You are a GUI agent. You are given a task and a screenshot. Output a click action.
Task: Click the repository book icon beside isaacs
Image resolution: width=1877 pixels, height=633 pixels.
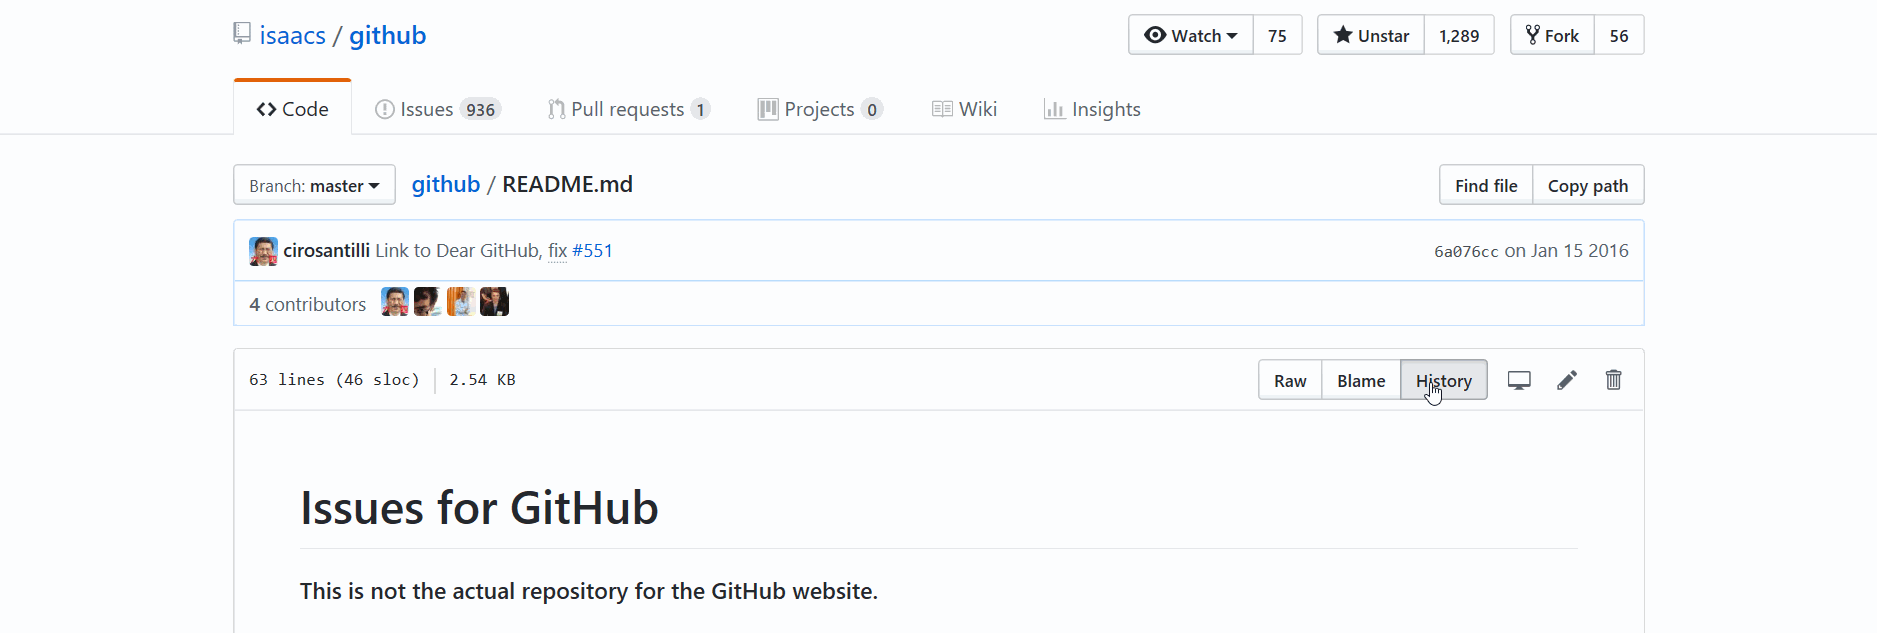click(240, 32)
